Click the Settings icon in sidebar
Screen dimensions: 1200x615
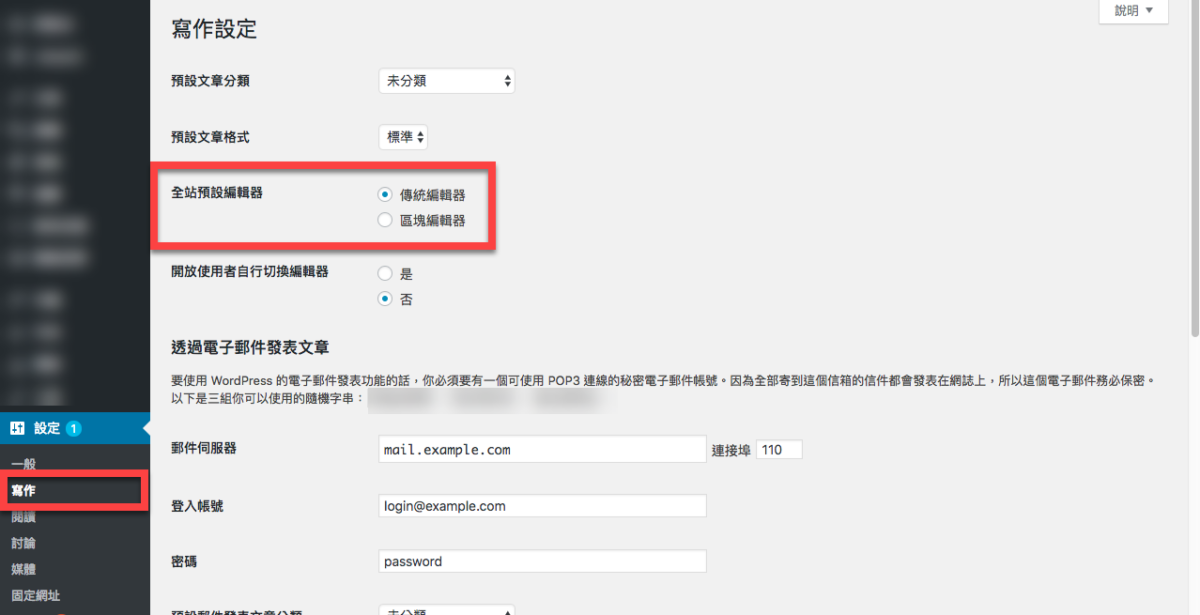(17, 428)
